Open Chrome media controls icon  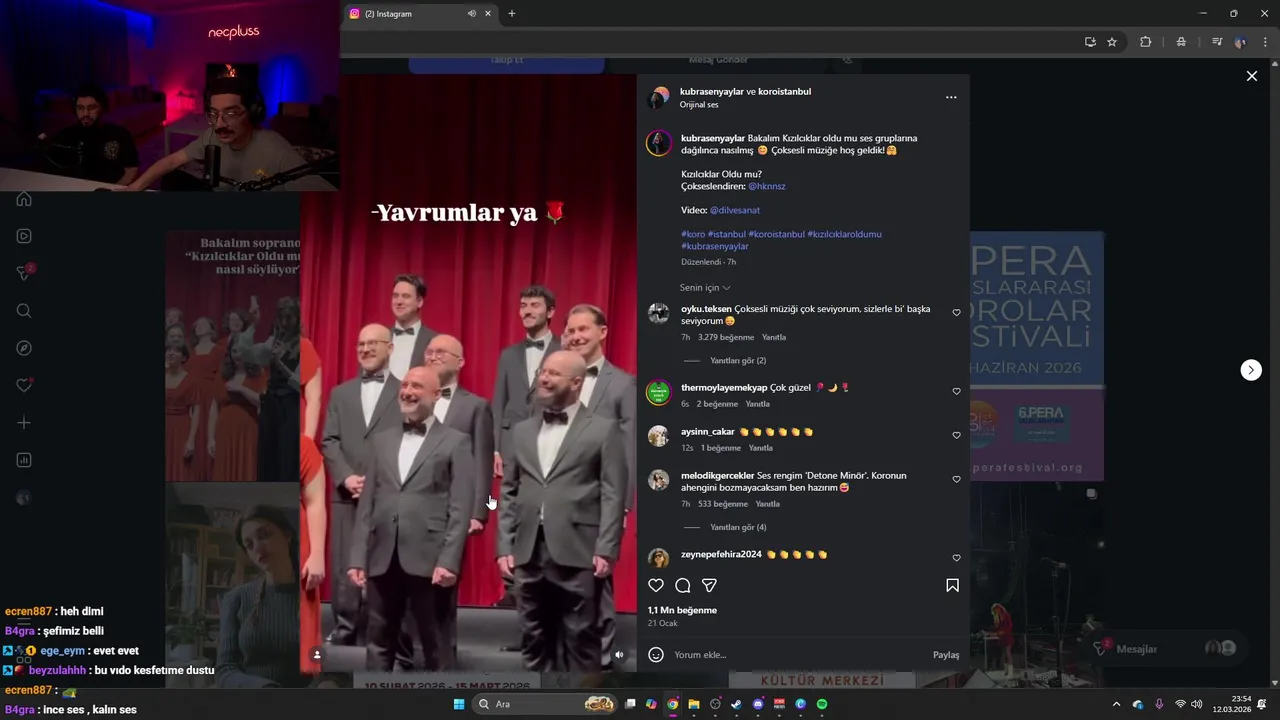[x=1217, y=42]
